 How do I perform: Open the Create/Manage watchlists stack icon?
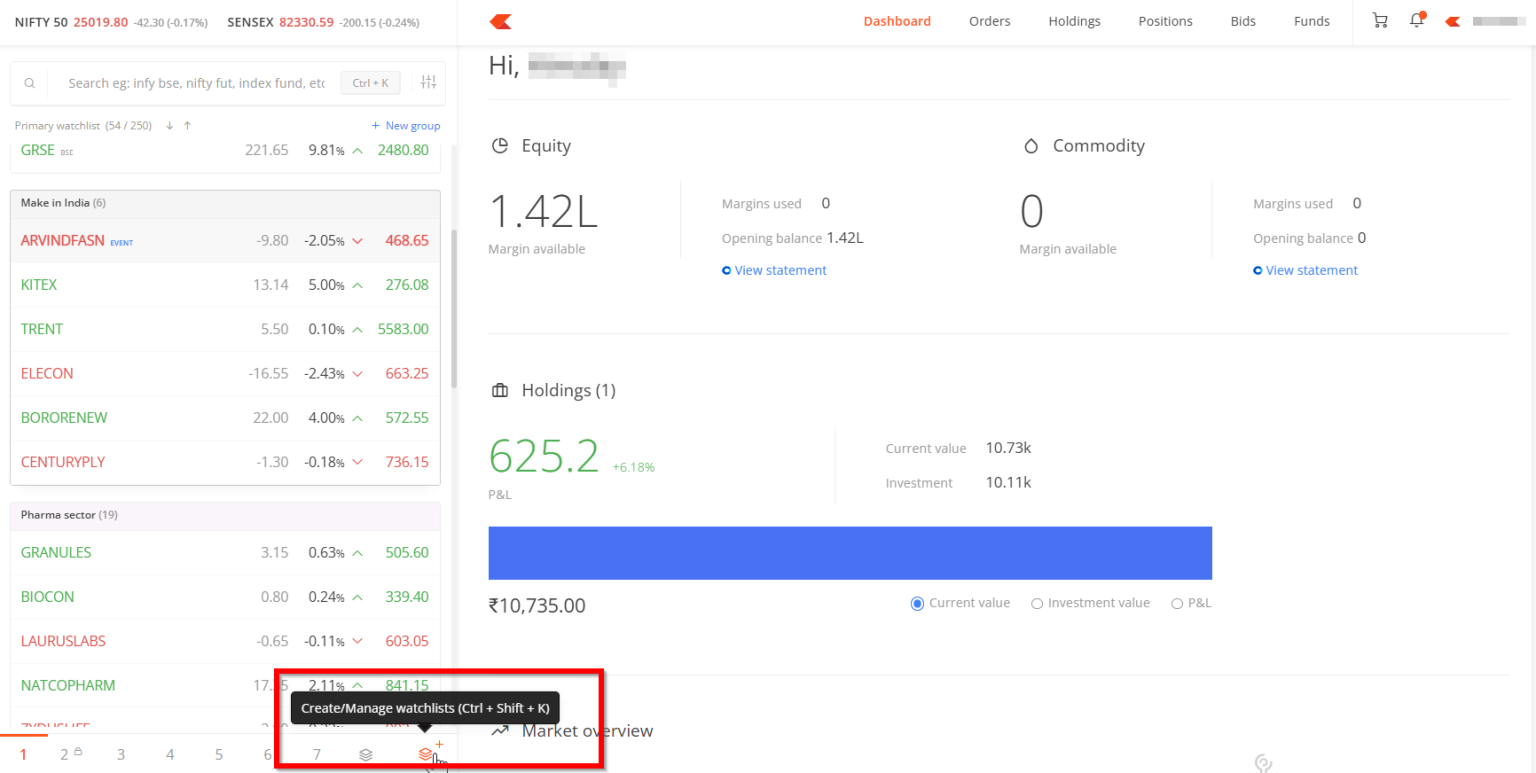(x=429, y=755)
